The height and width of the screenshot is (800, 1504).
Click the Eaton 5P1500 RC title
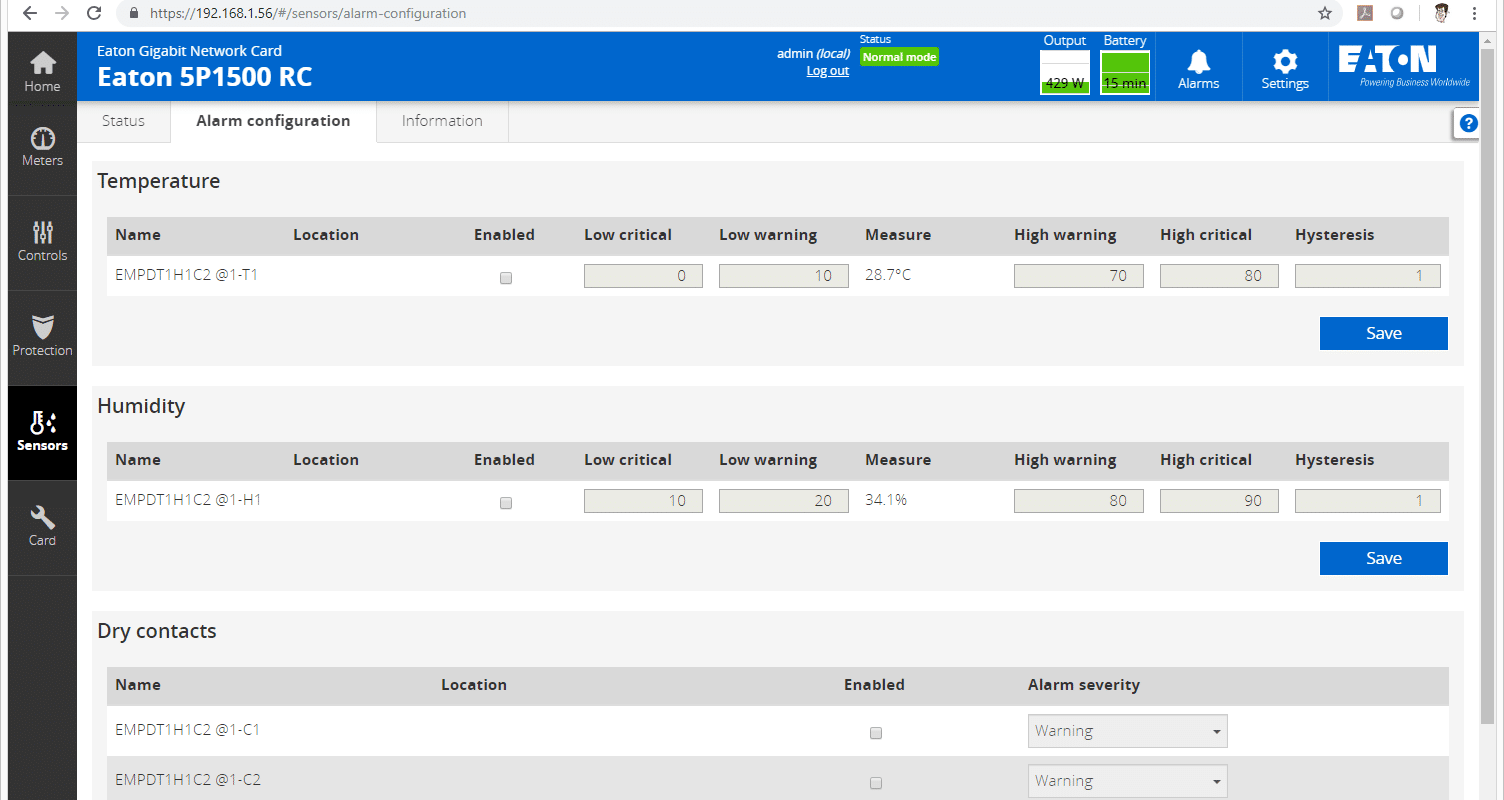click(204, 77)
